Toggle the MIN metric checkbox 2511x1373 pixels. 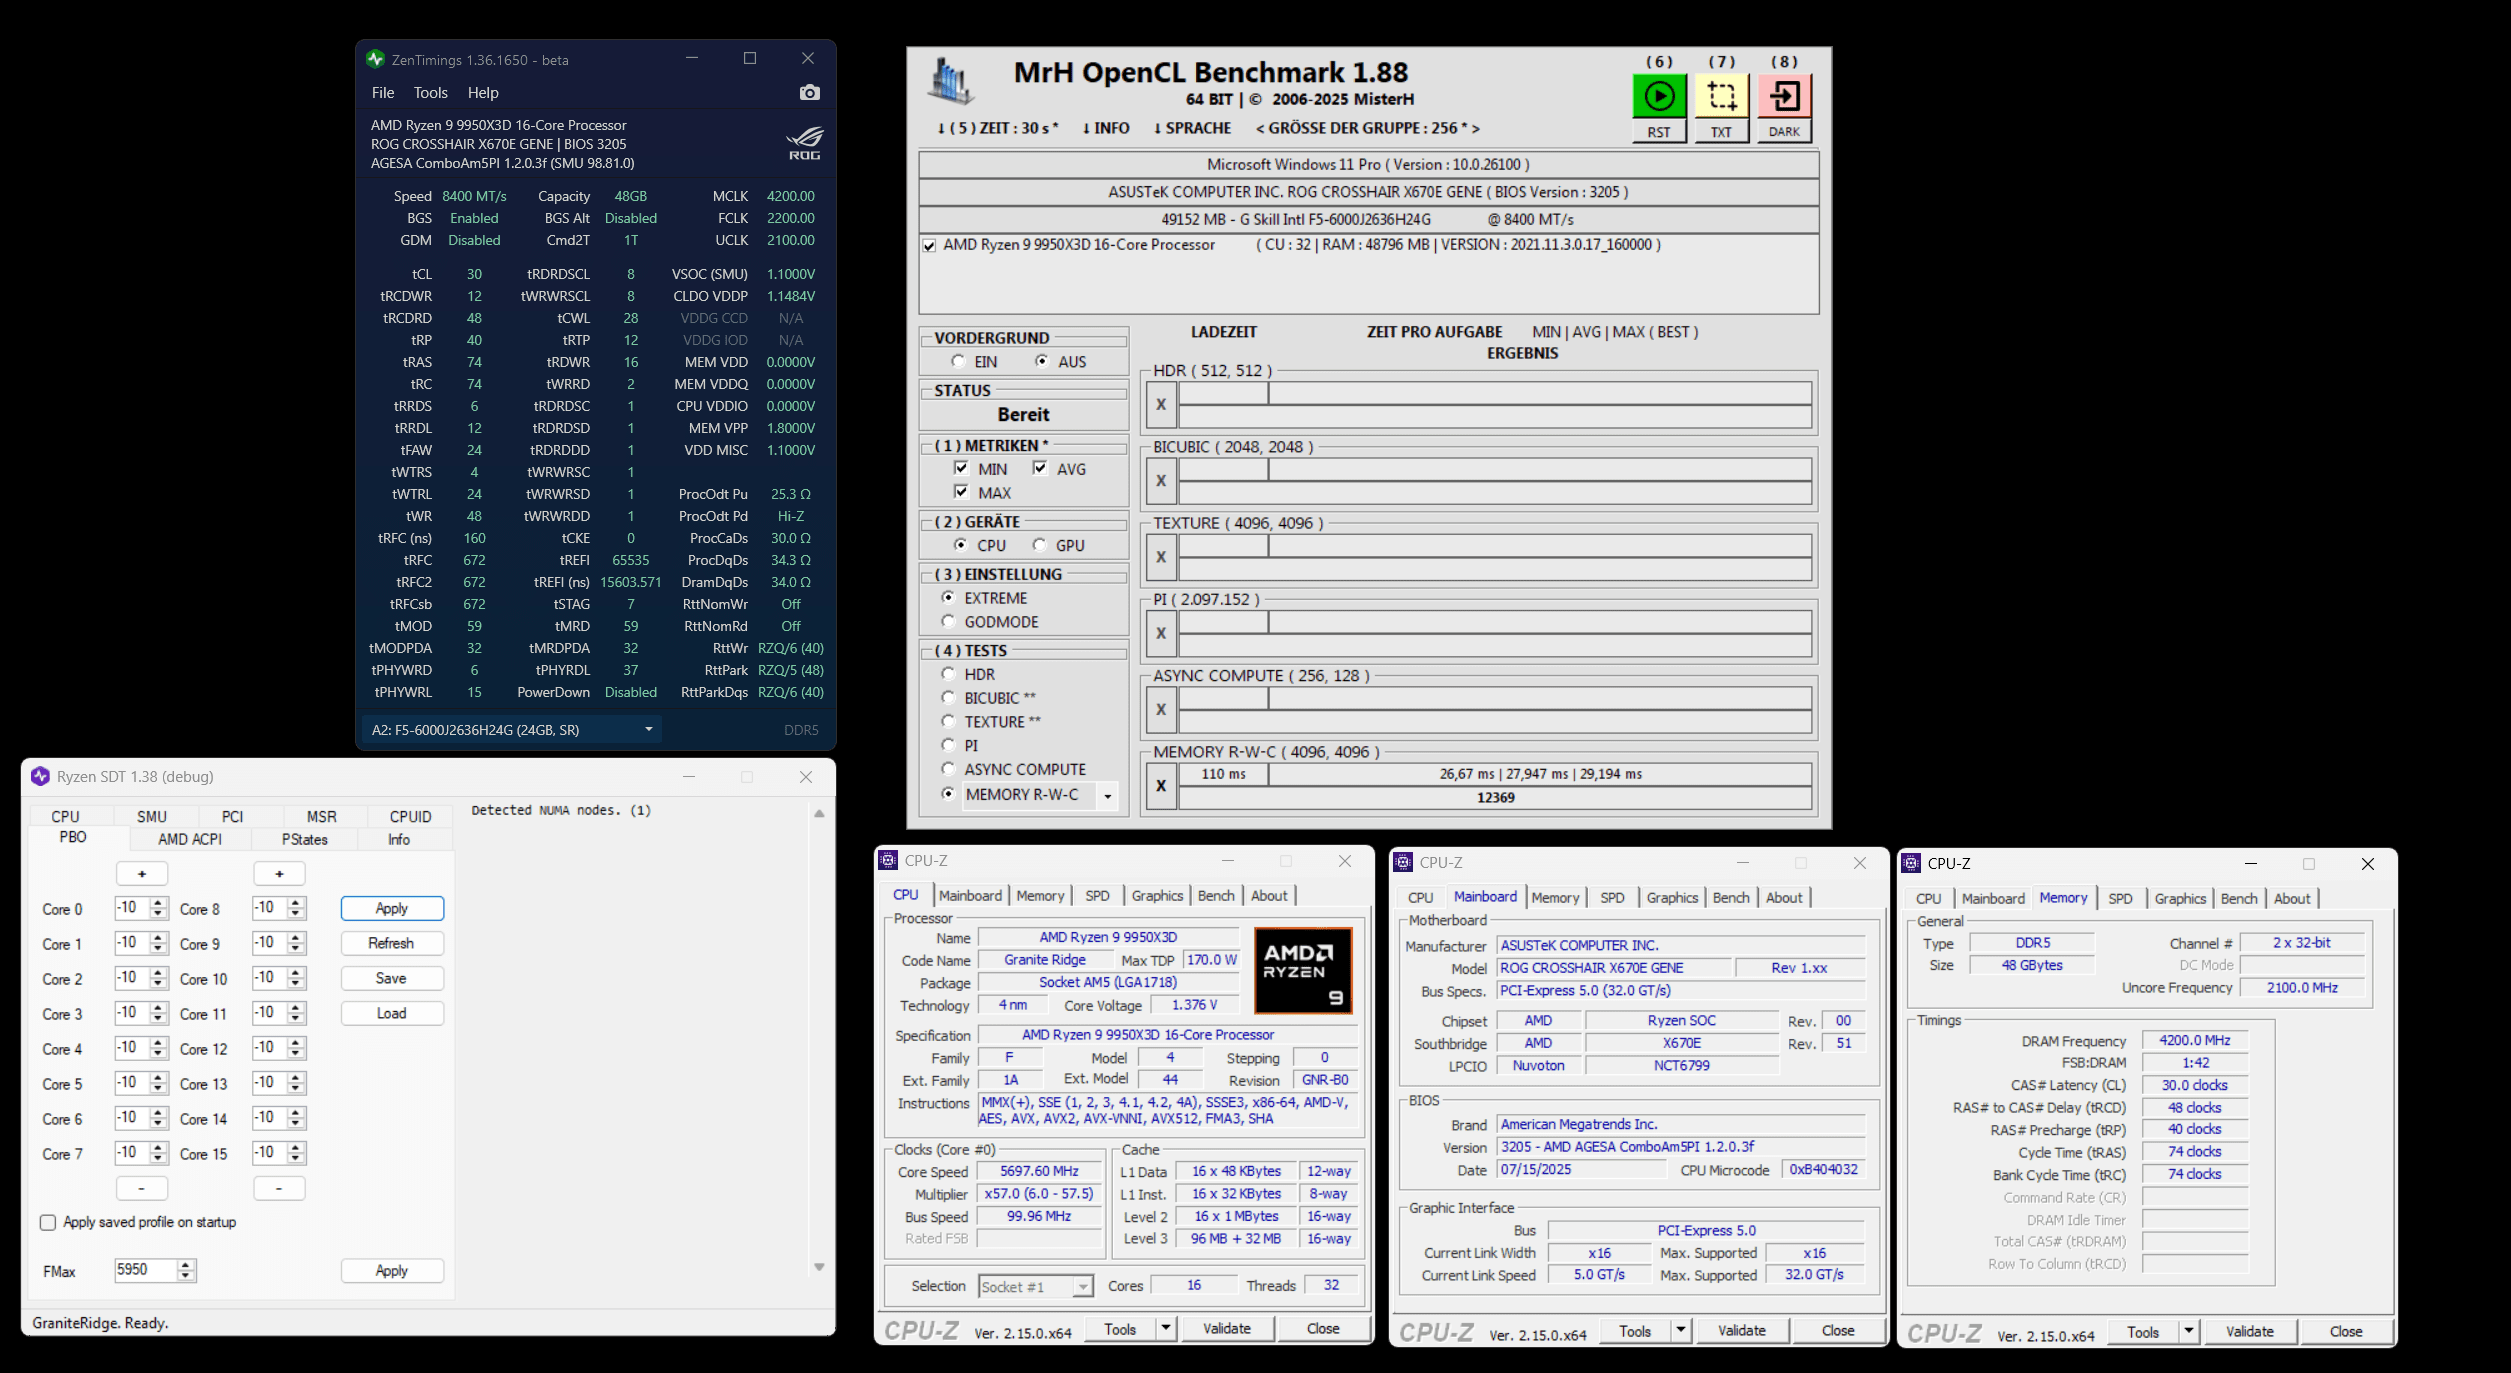pos(961,468)
